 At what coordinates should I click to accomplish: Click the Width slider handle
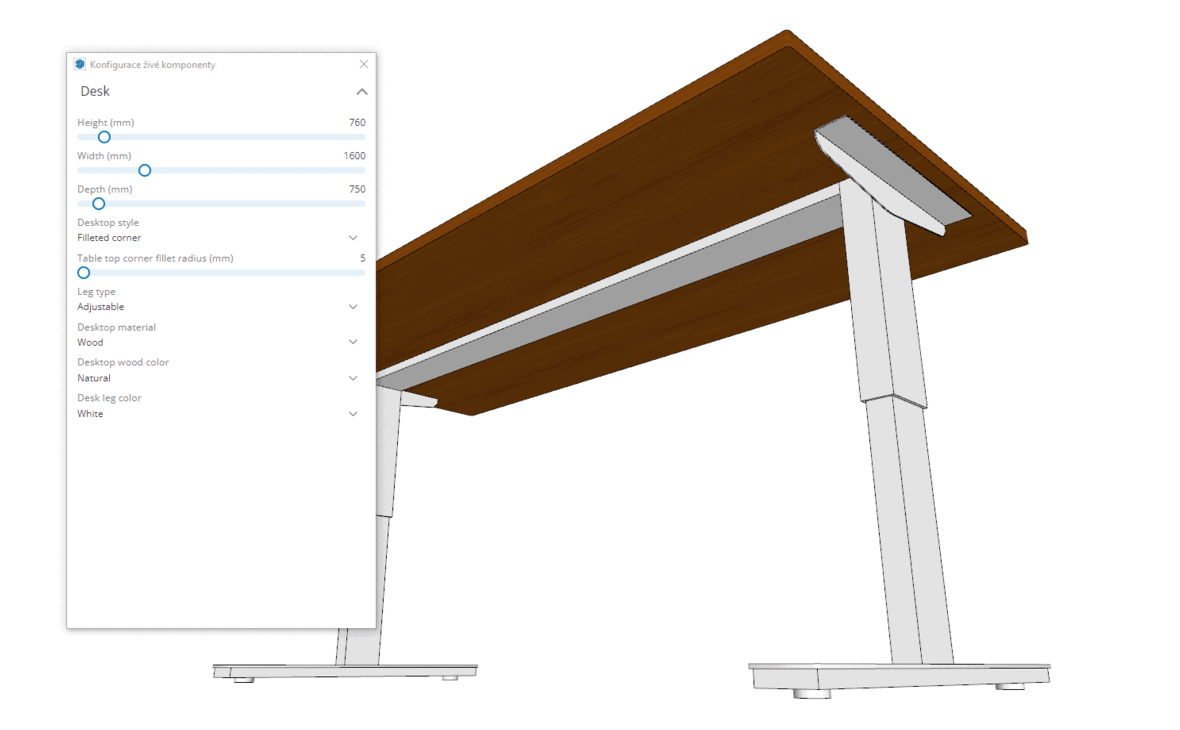pyautogui.click(x=145, y=171)
